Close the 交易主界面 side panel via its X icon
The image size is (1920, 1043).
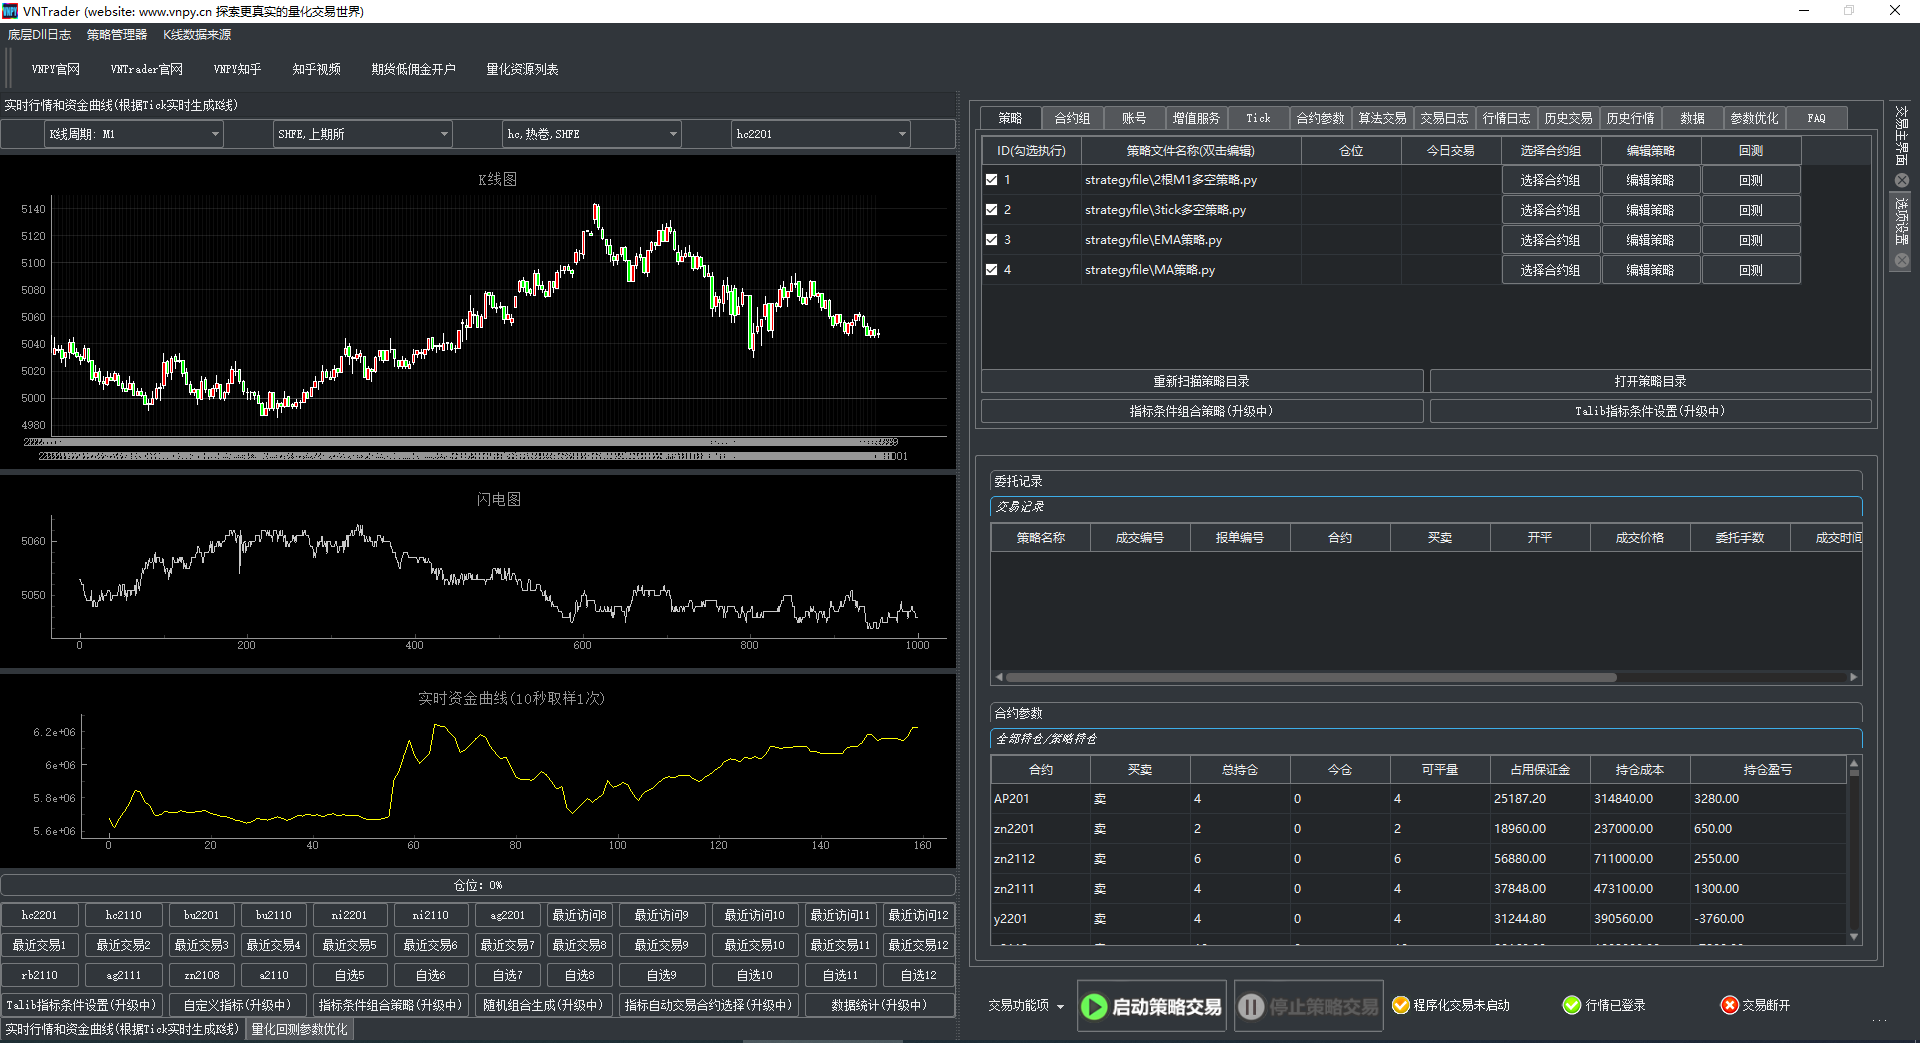point(1901,180)
